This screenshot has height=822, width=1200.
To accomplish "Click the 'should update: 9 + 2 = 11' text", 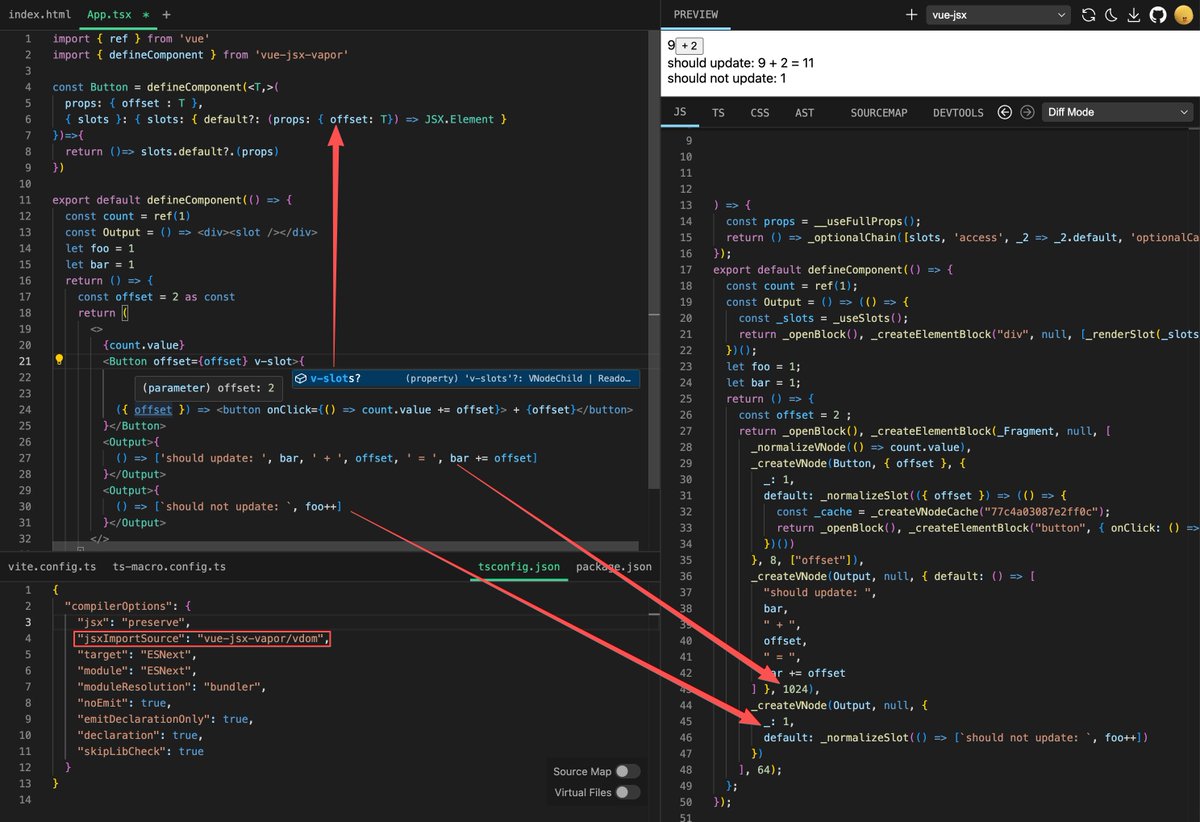I will pyautogui.click(x=741, y=62).
